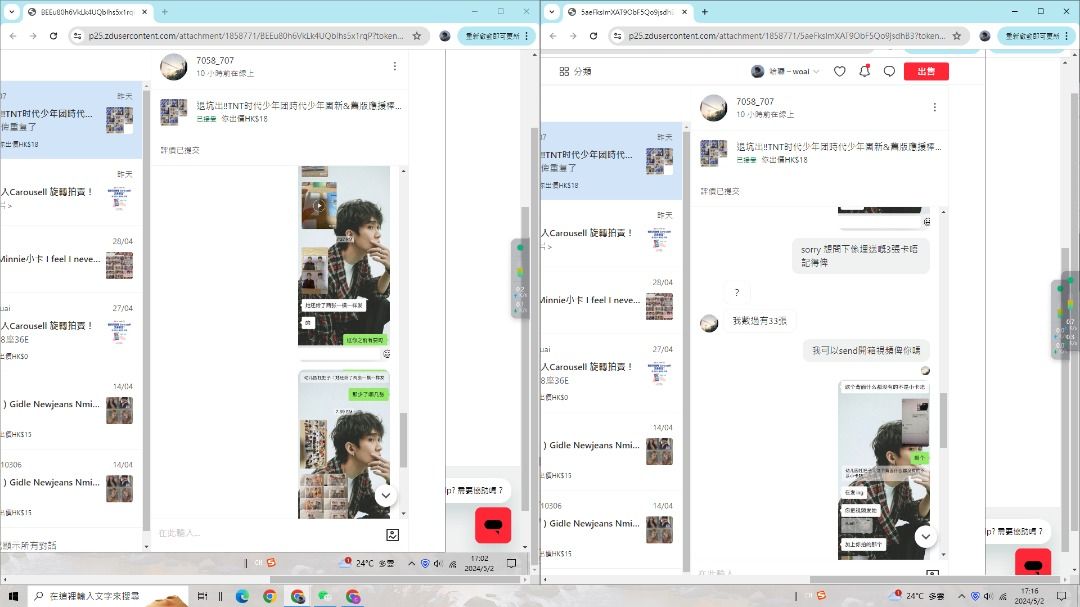Jump to latest message chevron in left chat
This screenshot has height=607, width=1080.
pyautogui.click(x=386, y=495)
